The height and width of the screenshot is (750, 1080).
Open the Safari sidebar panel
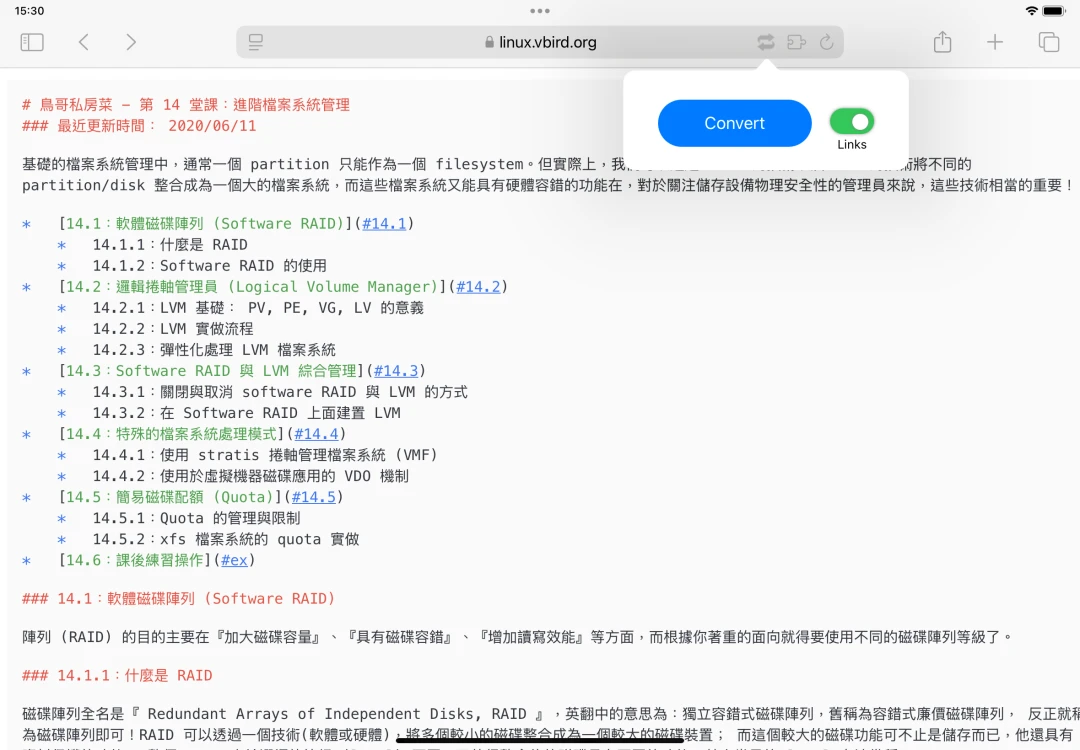[x=32, y=42]
